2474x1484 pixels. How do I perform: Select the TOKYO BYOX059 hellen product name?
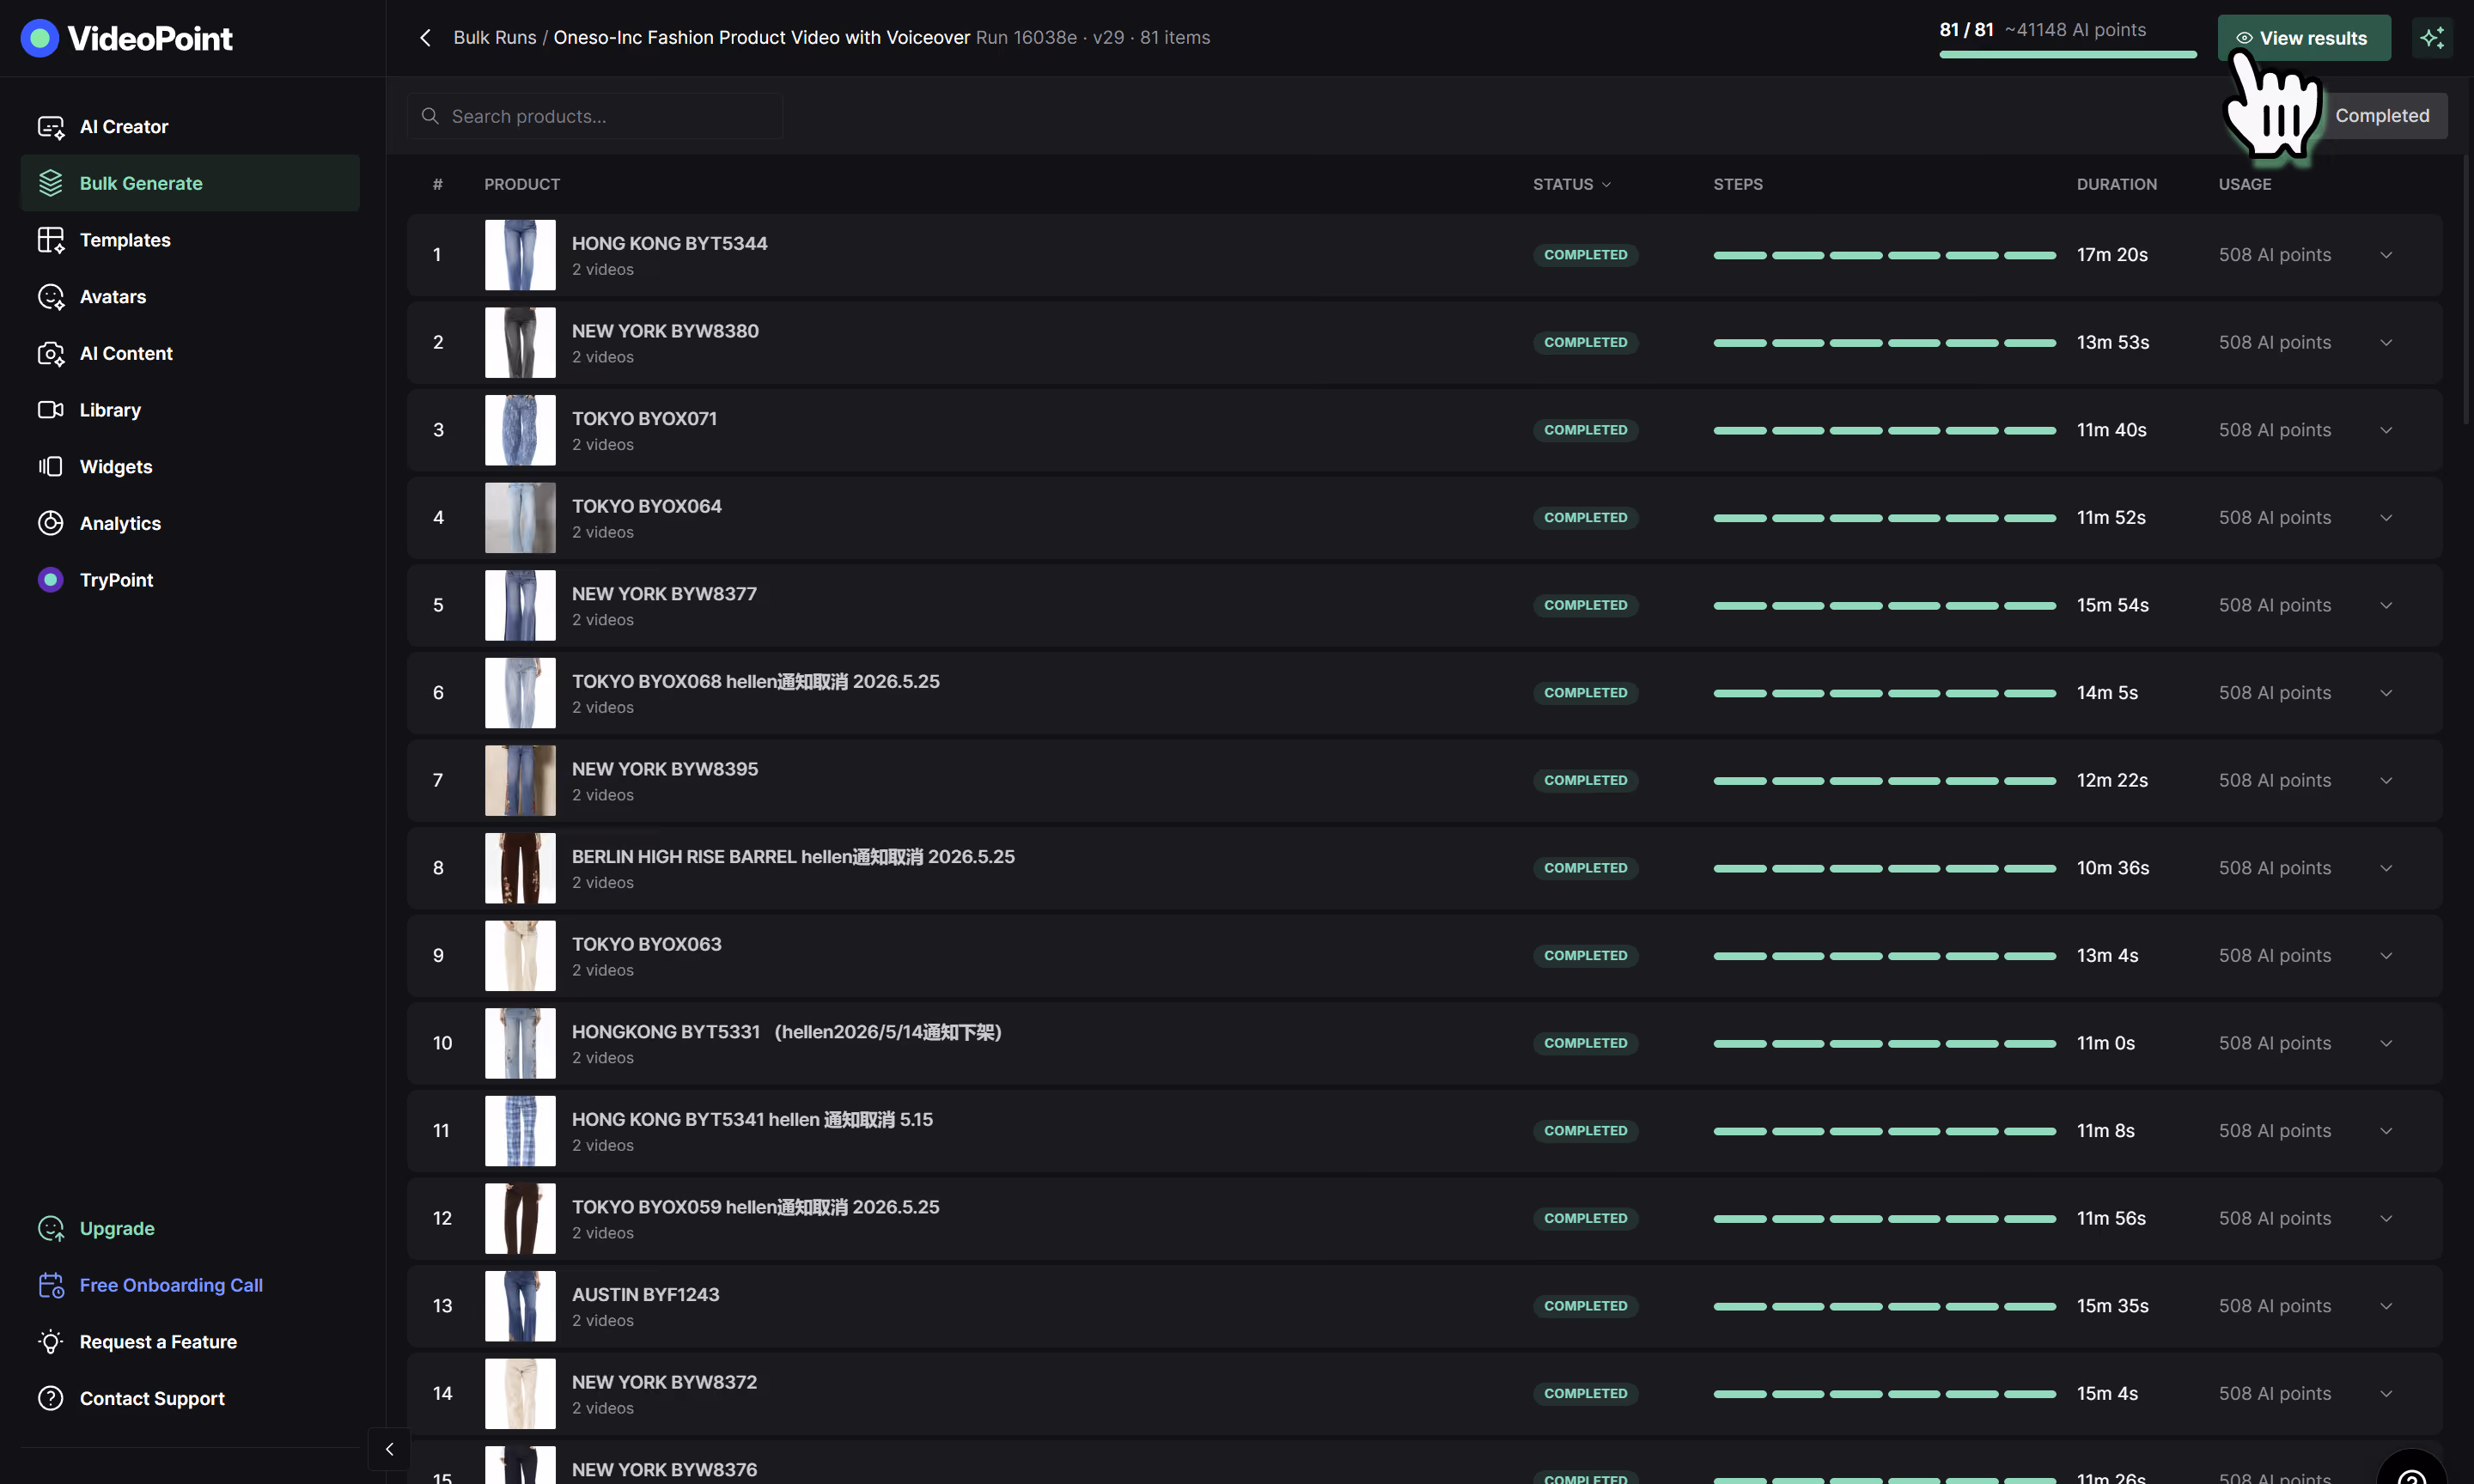pos(755,1207)
